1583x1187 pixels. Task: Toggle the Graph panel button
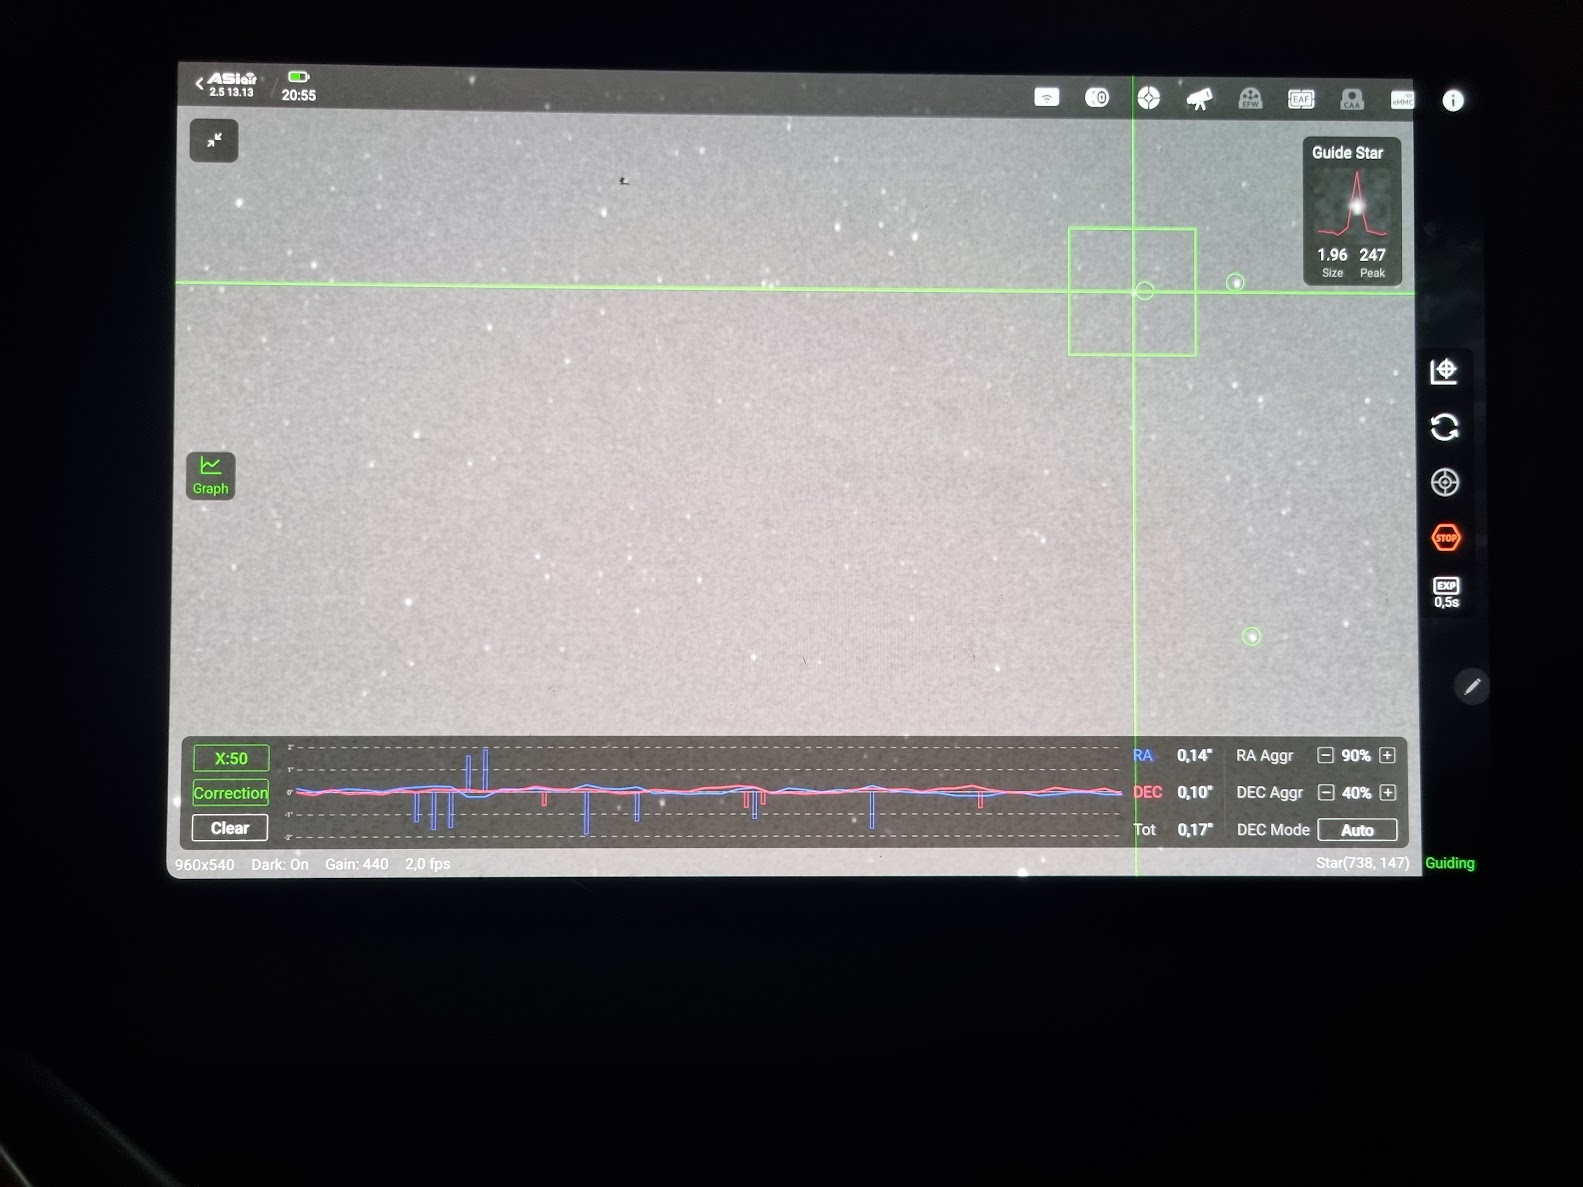click(x=210, y=475)
